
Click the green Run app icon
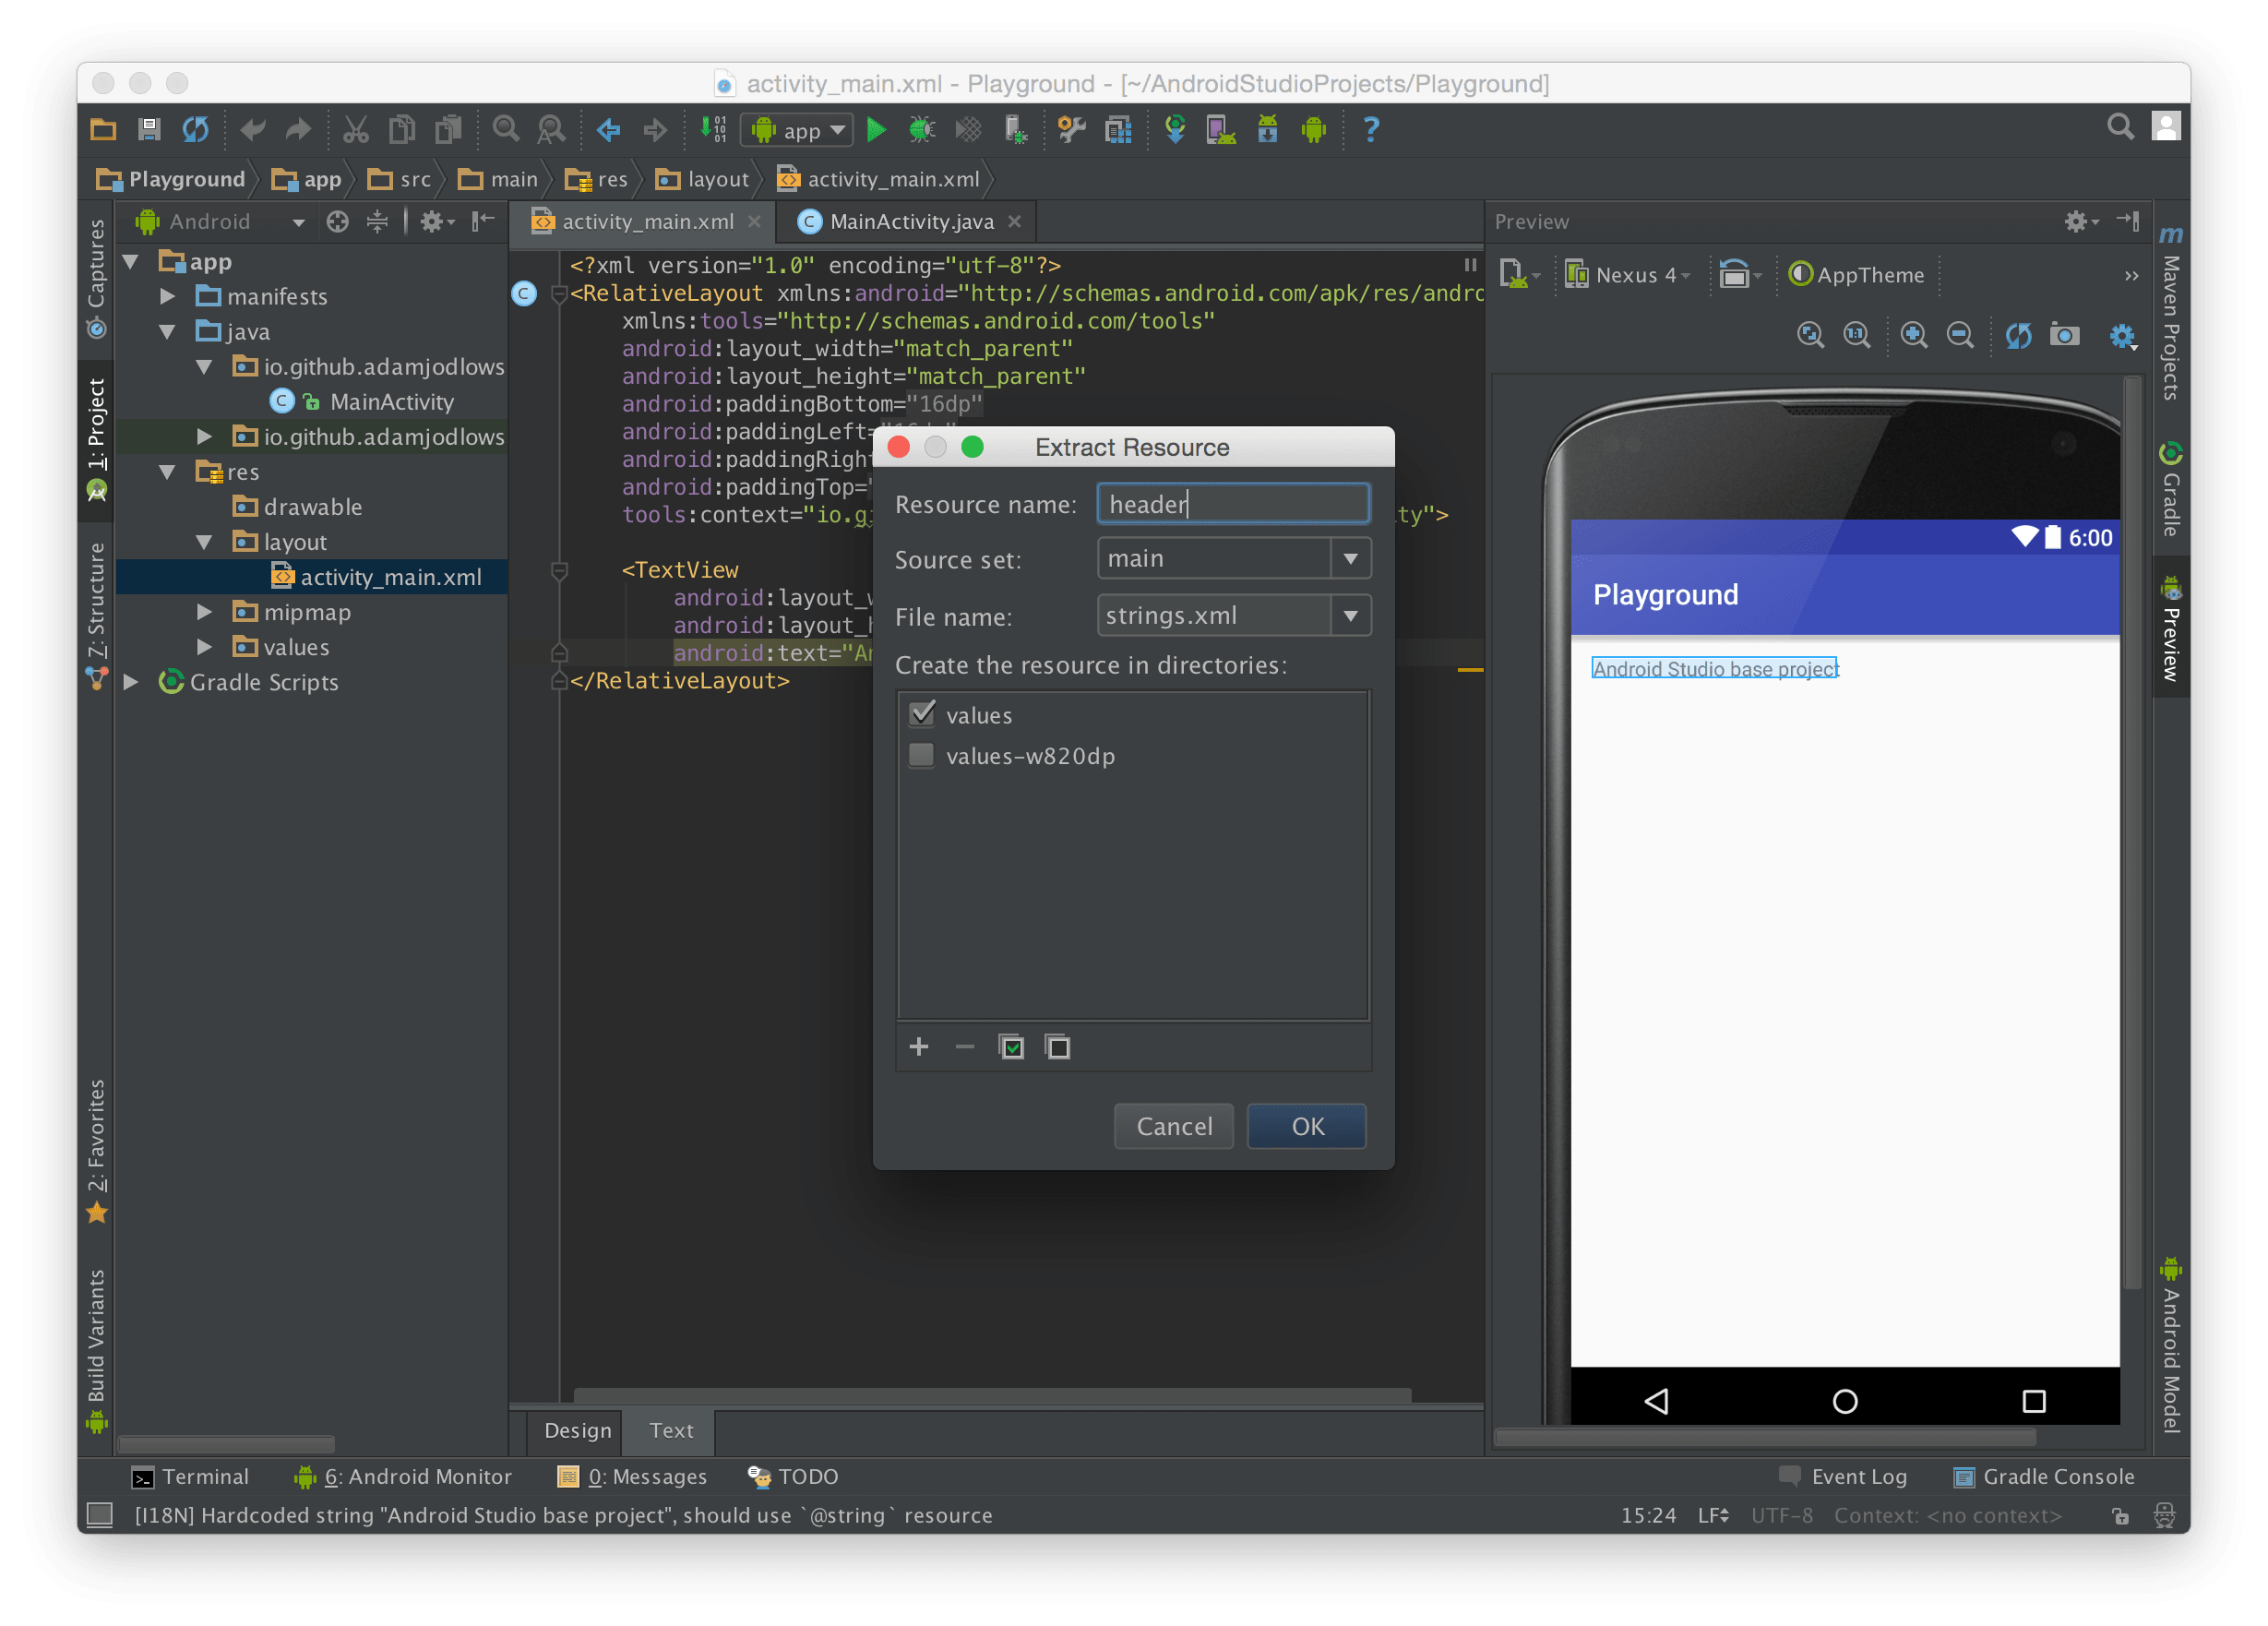click(x=876, y=129)
